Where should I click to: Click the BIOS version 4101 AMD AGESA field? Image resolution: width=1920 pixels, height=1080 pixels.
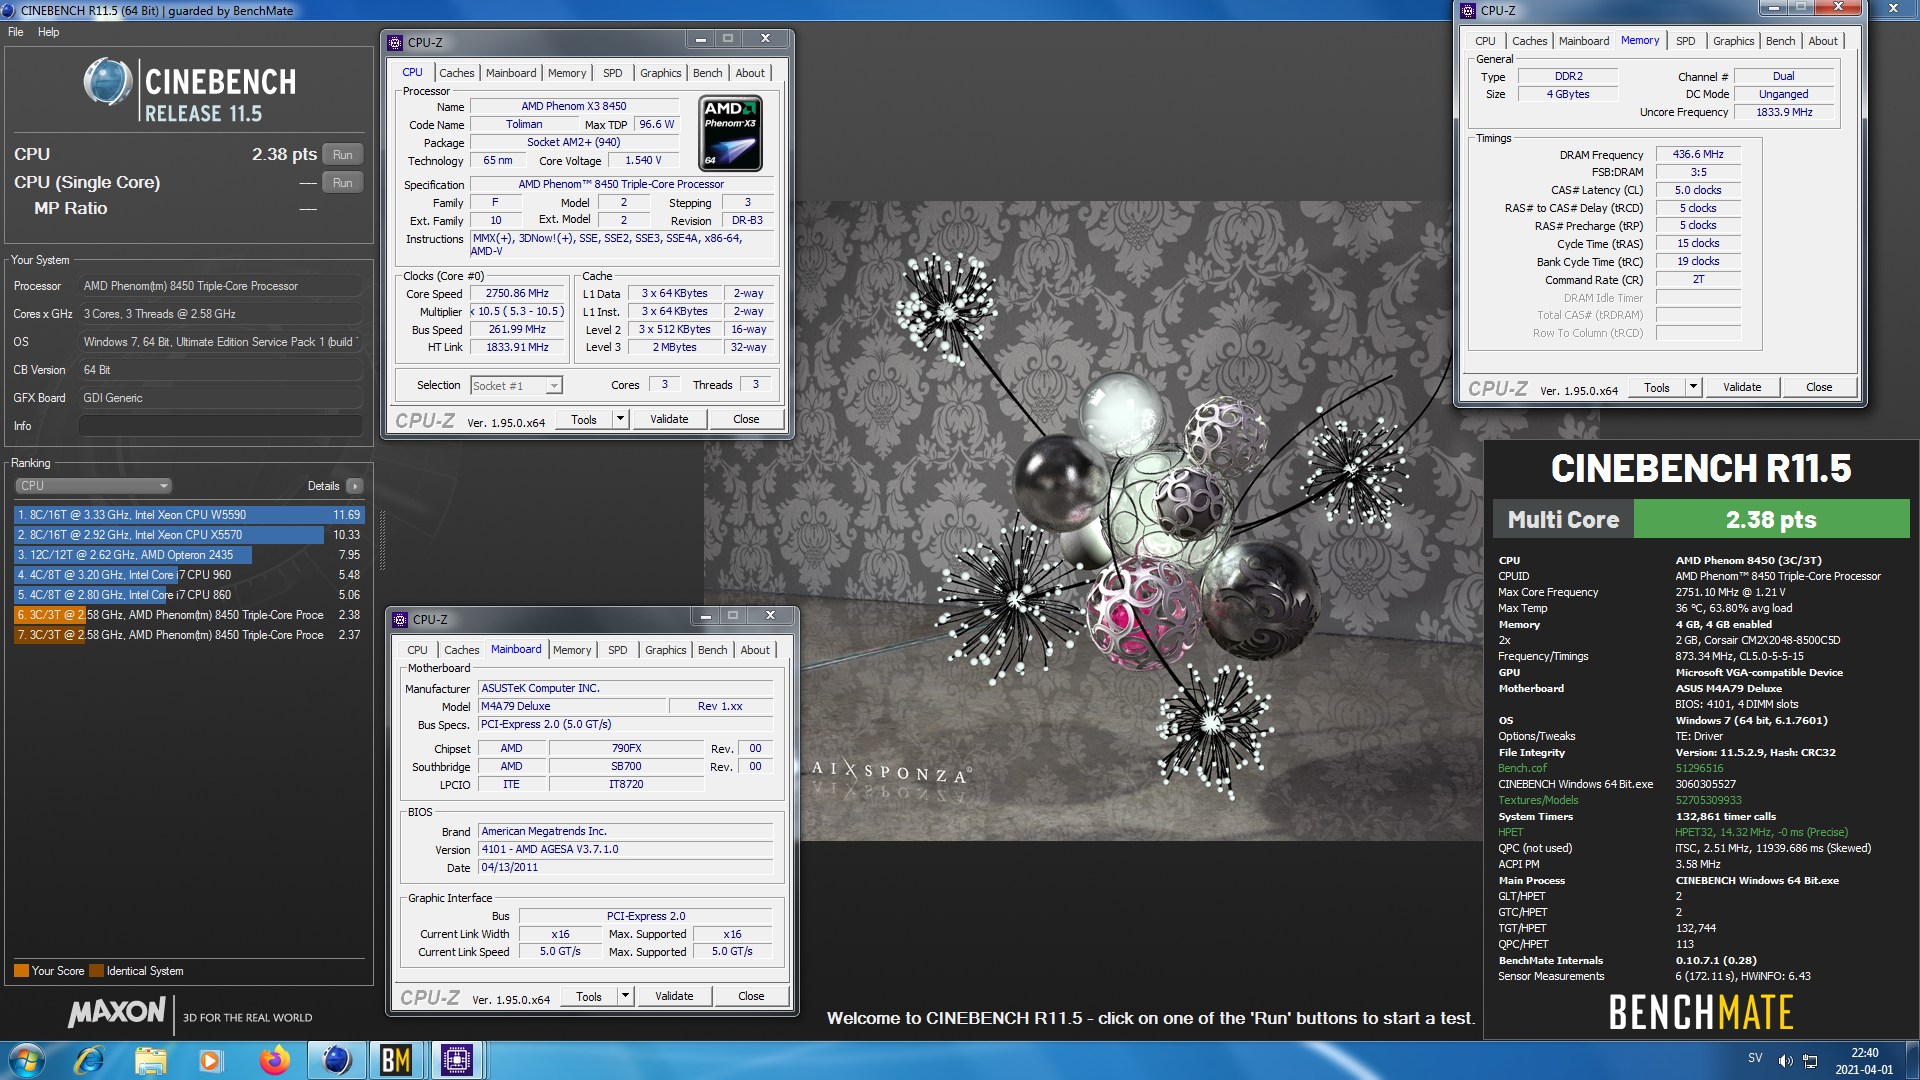[626, 850]
